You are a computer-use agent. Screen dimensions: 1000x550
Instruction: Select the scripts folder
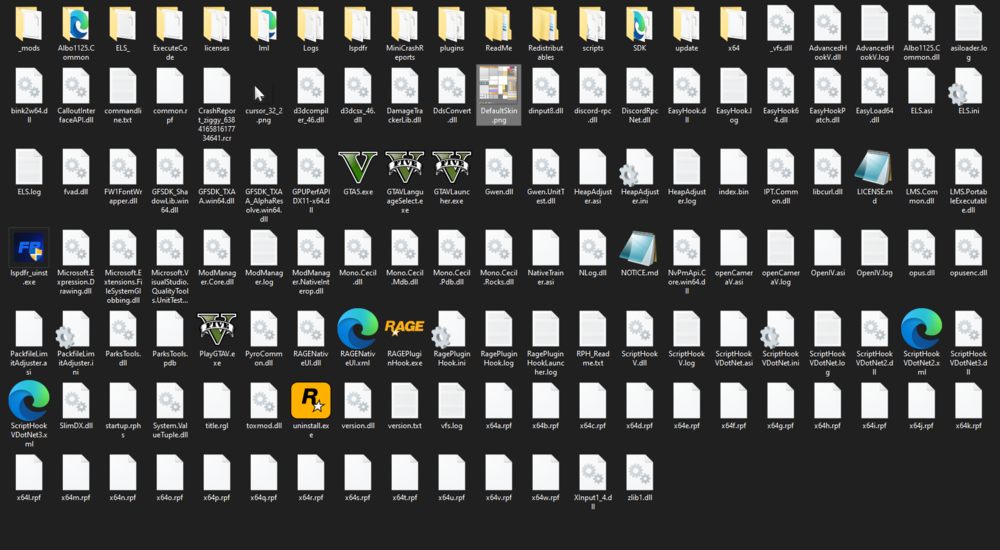coord(592,24)
